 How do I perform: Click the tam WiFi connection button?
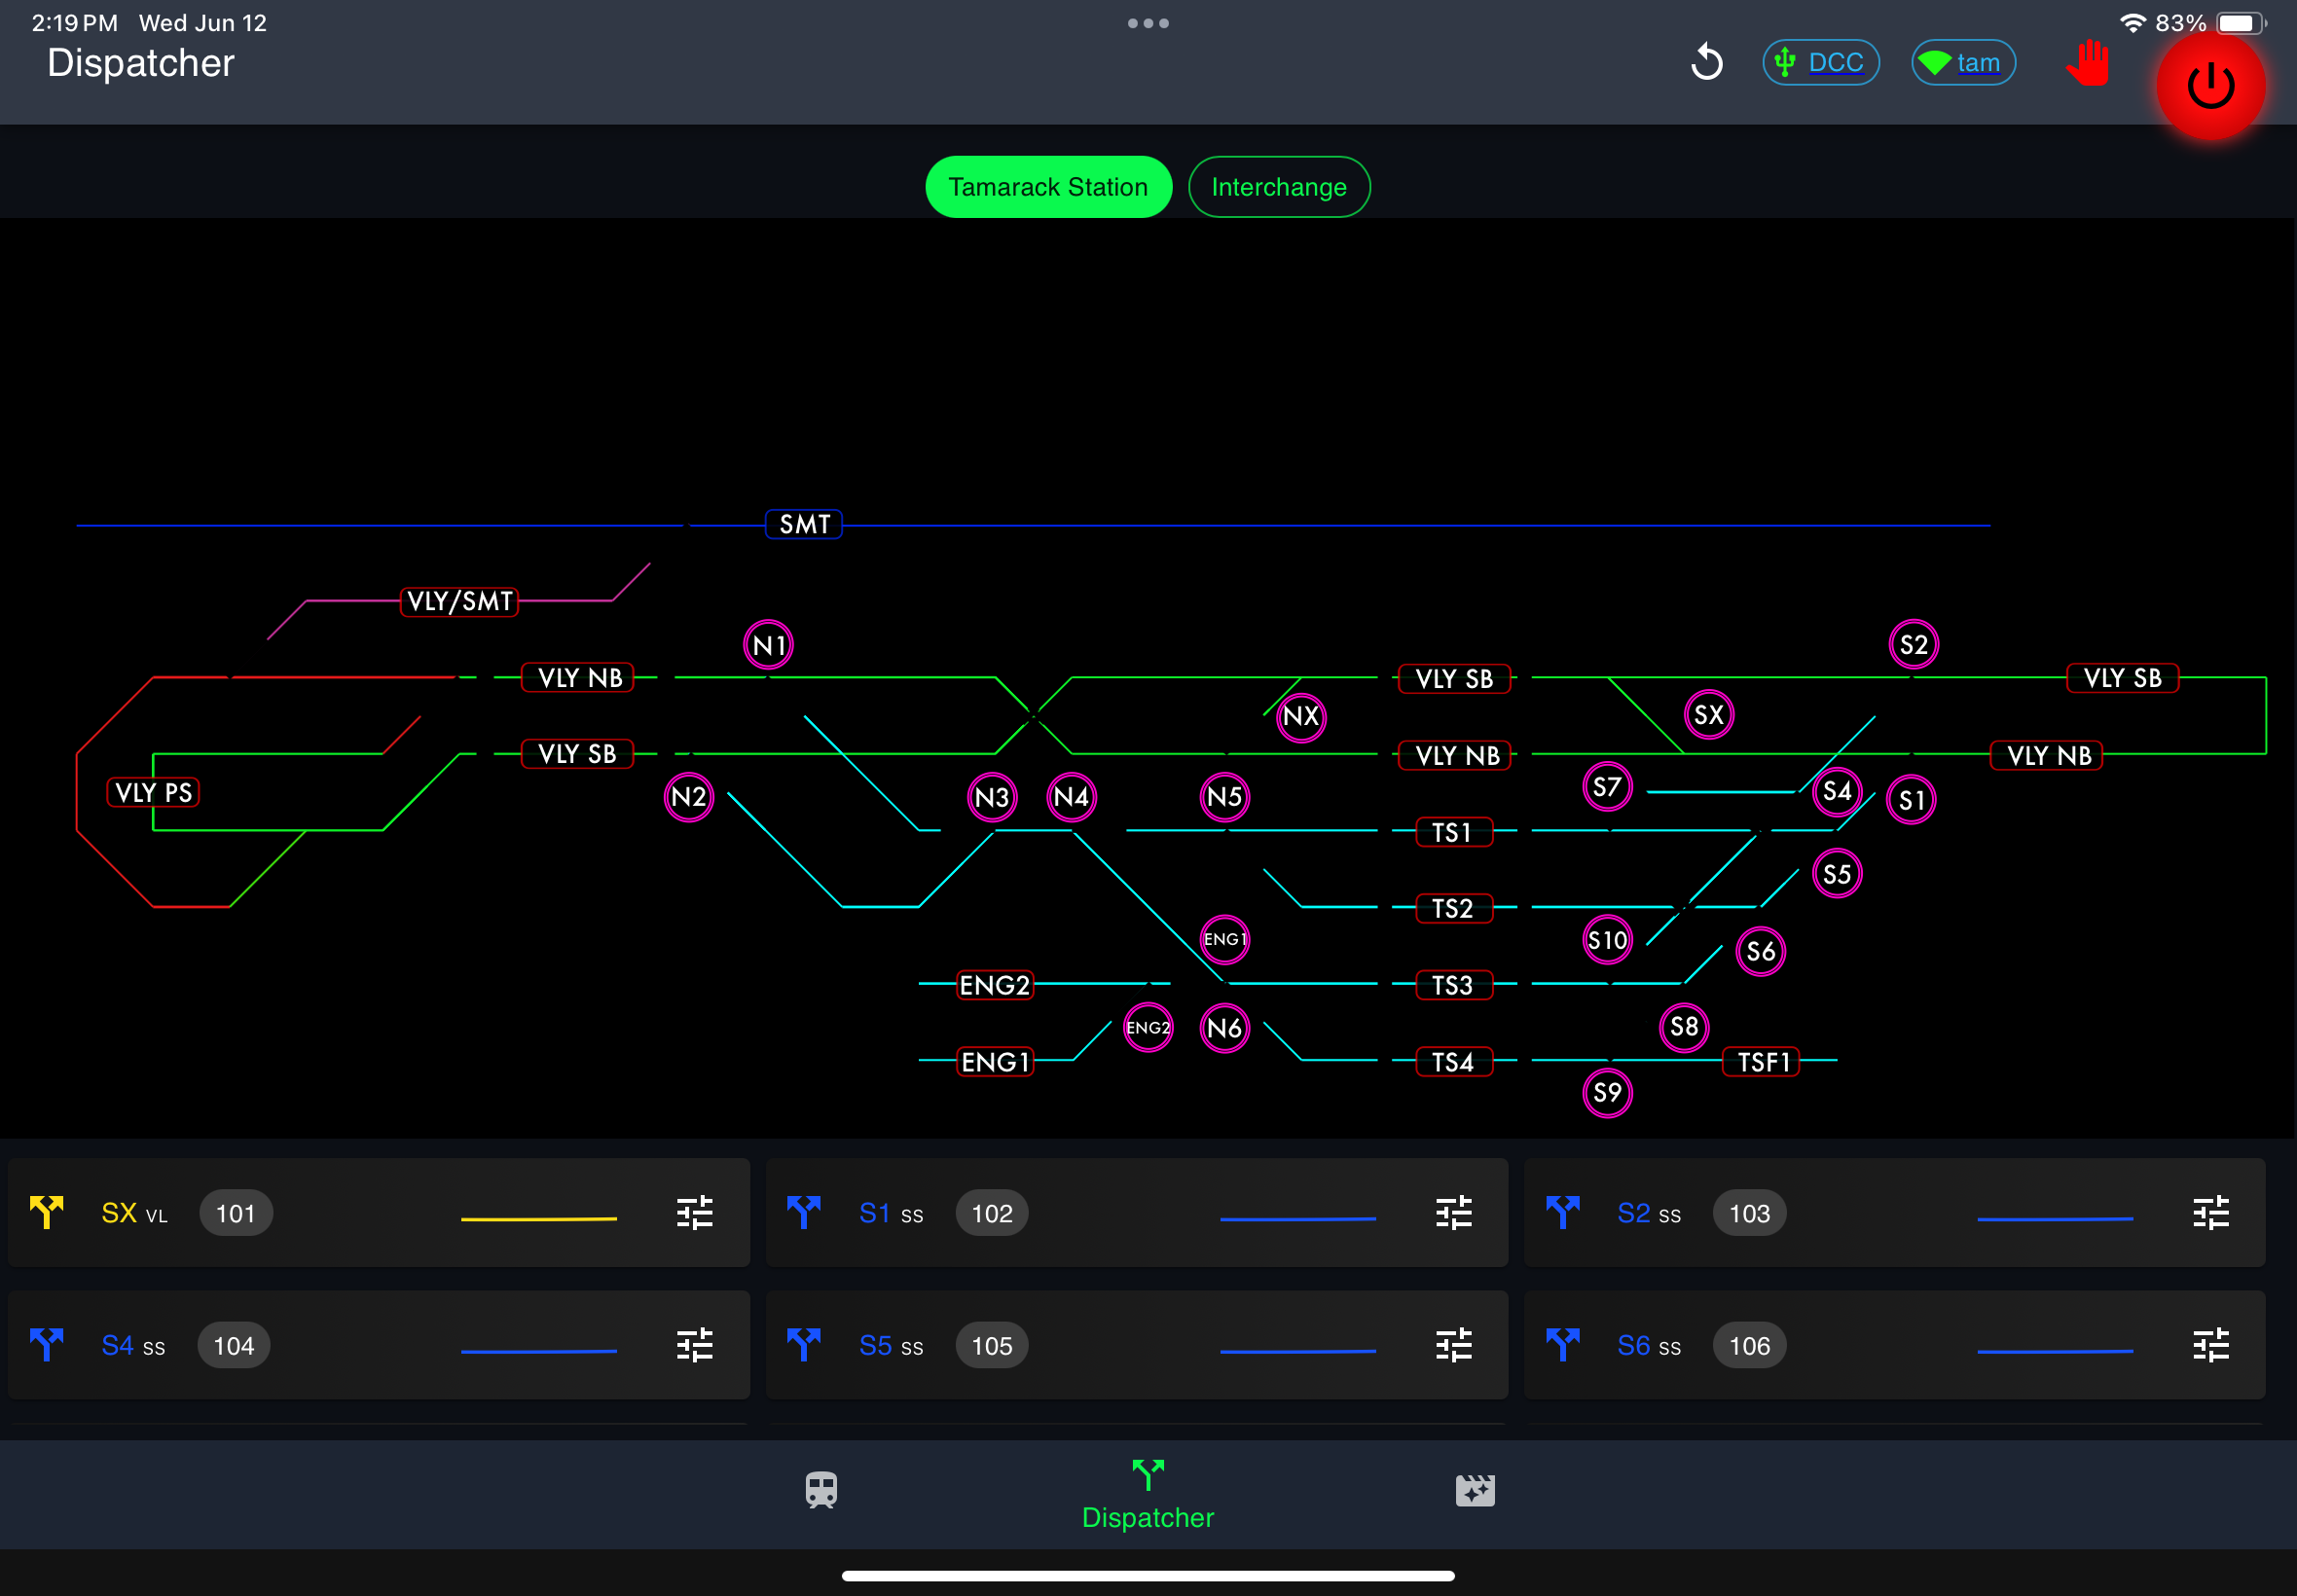(x=1962, y=63)
